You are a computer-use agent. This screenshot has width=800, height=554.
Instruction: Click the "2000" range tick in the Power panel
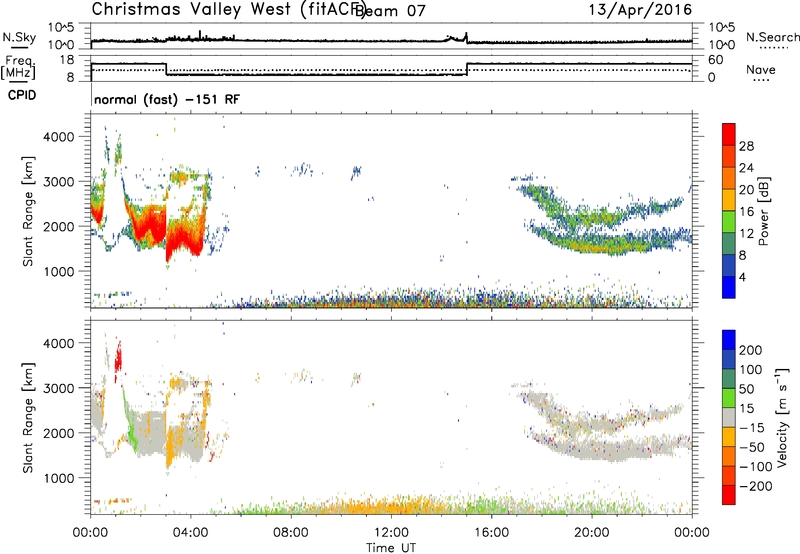point(59,226)
